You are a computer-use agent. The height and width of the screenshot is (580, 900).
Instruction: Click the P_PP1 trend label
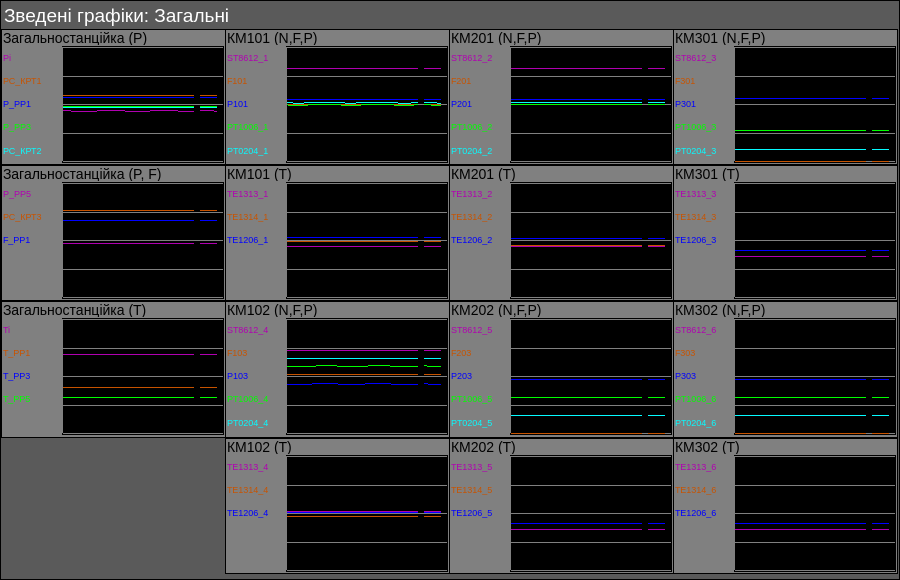[17, 104]
